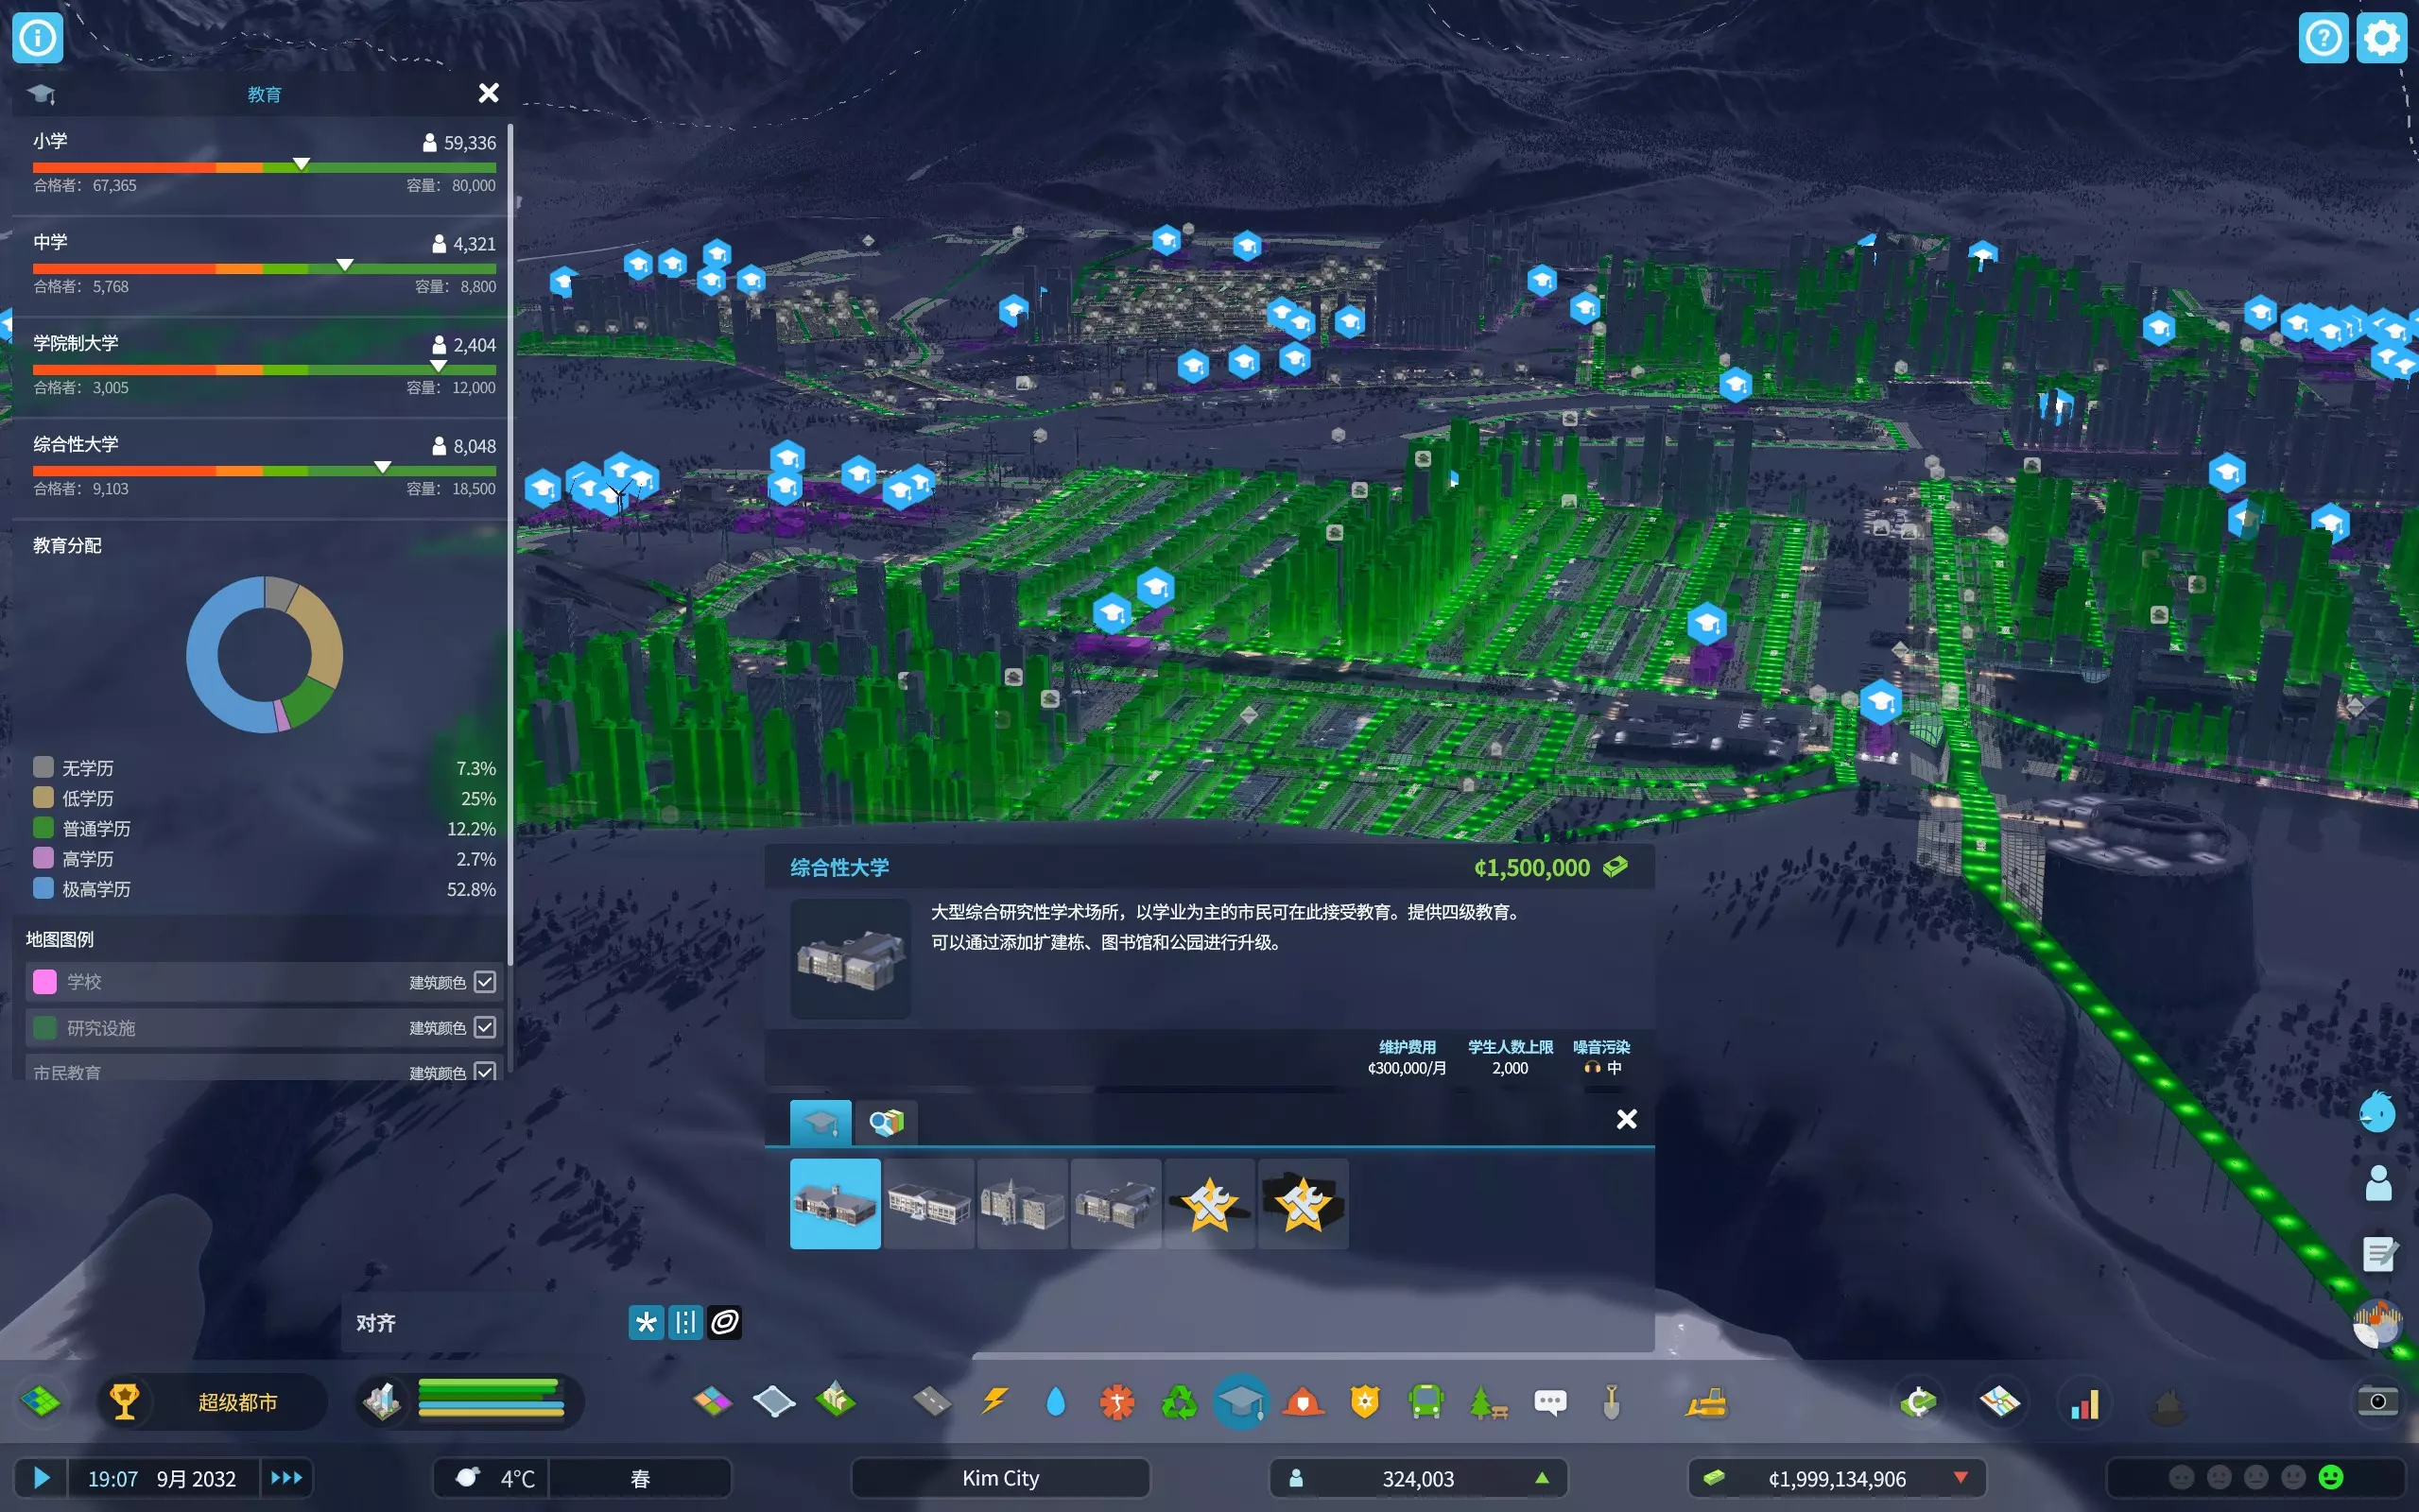Viewport: 2419px width, 1512px height.
Task: Close the 教育 info panel
Action: [488, 93]
